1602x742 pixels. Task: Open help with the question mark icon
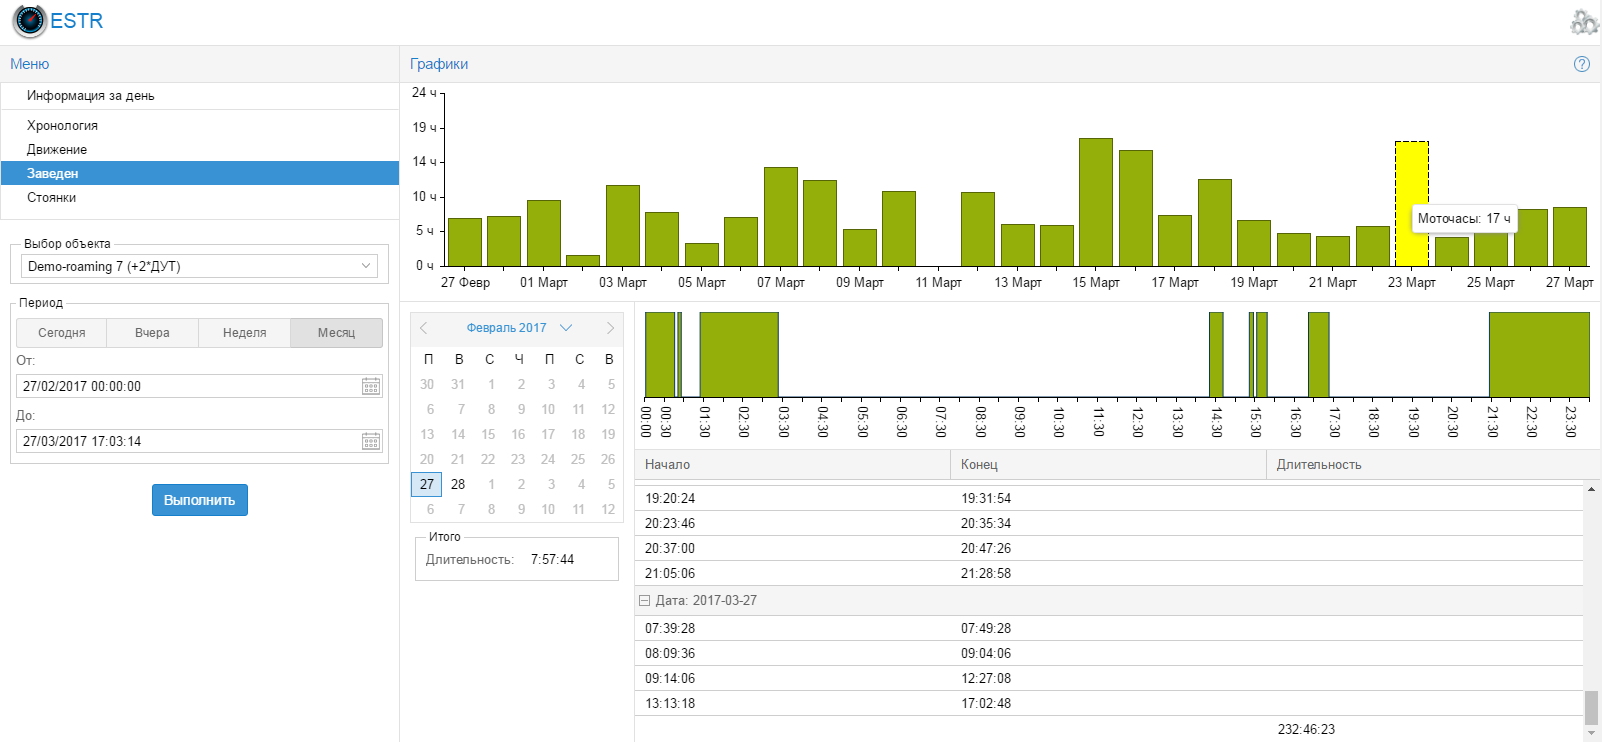click(x=1582, y=64)
